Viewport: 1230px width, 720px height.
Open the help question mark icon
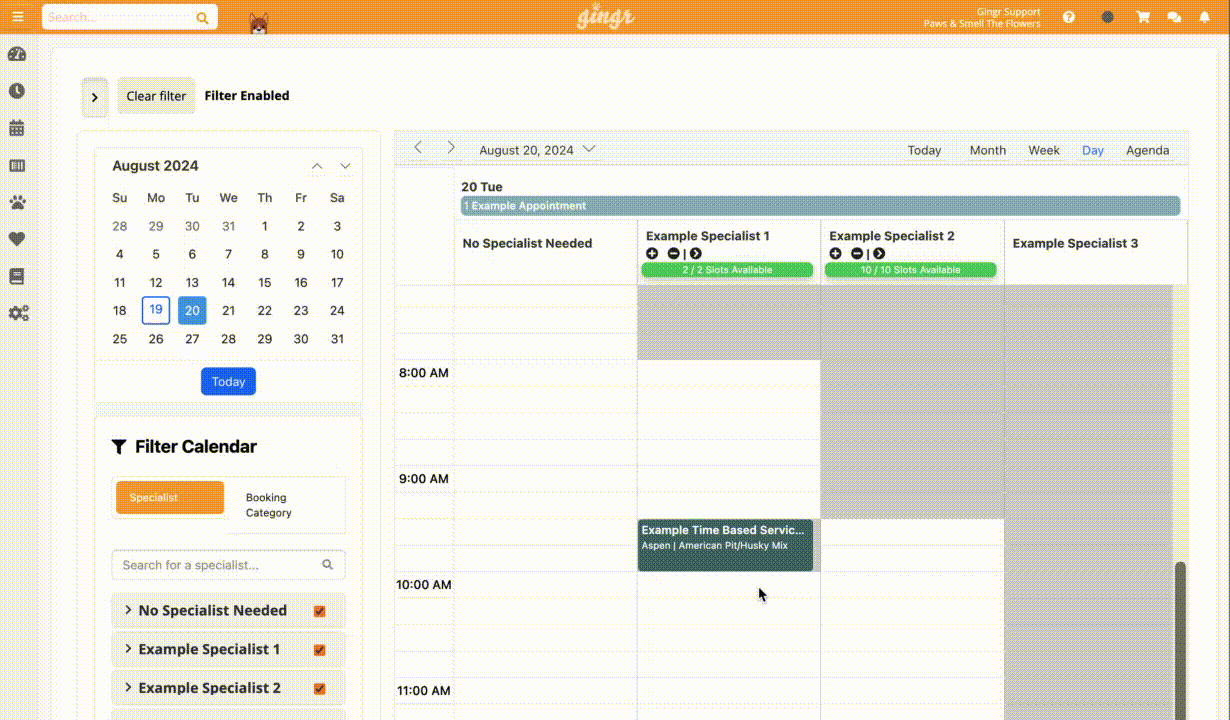tap(1069, 17)
